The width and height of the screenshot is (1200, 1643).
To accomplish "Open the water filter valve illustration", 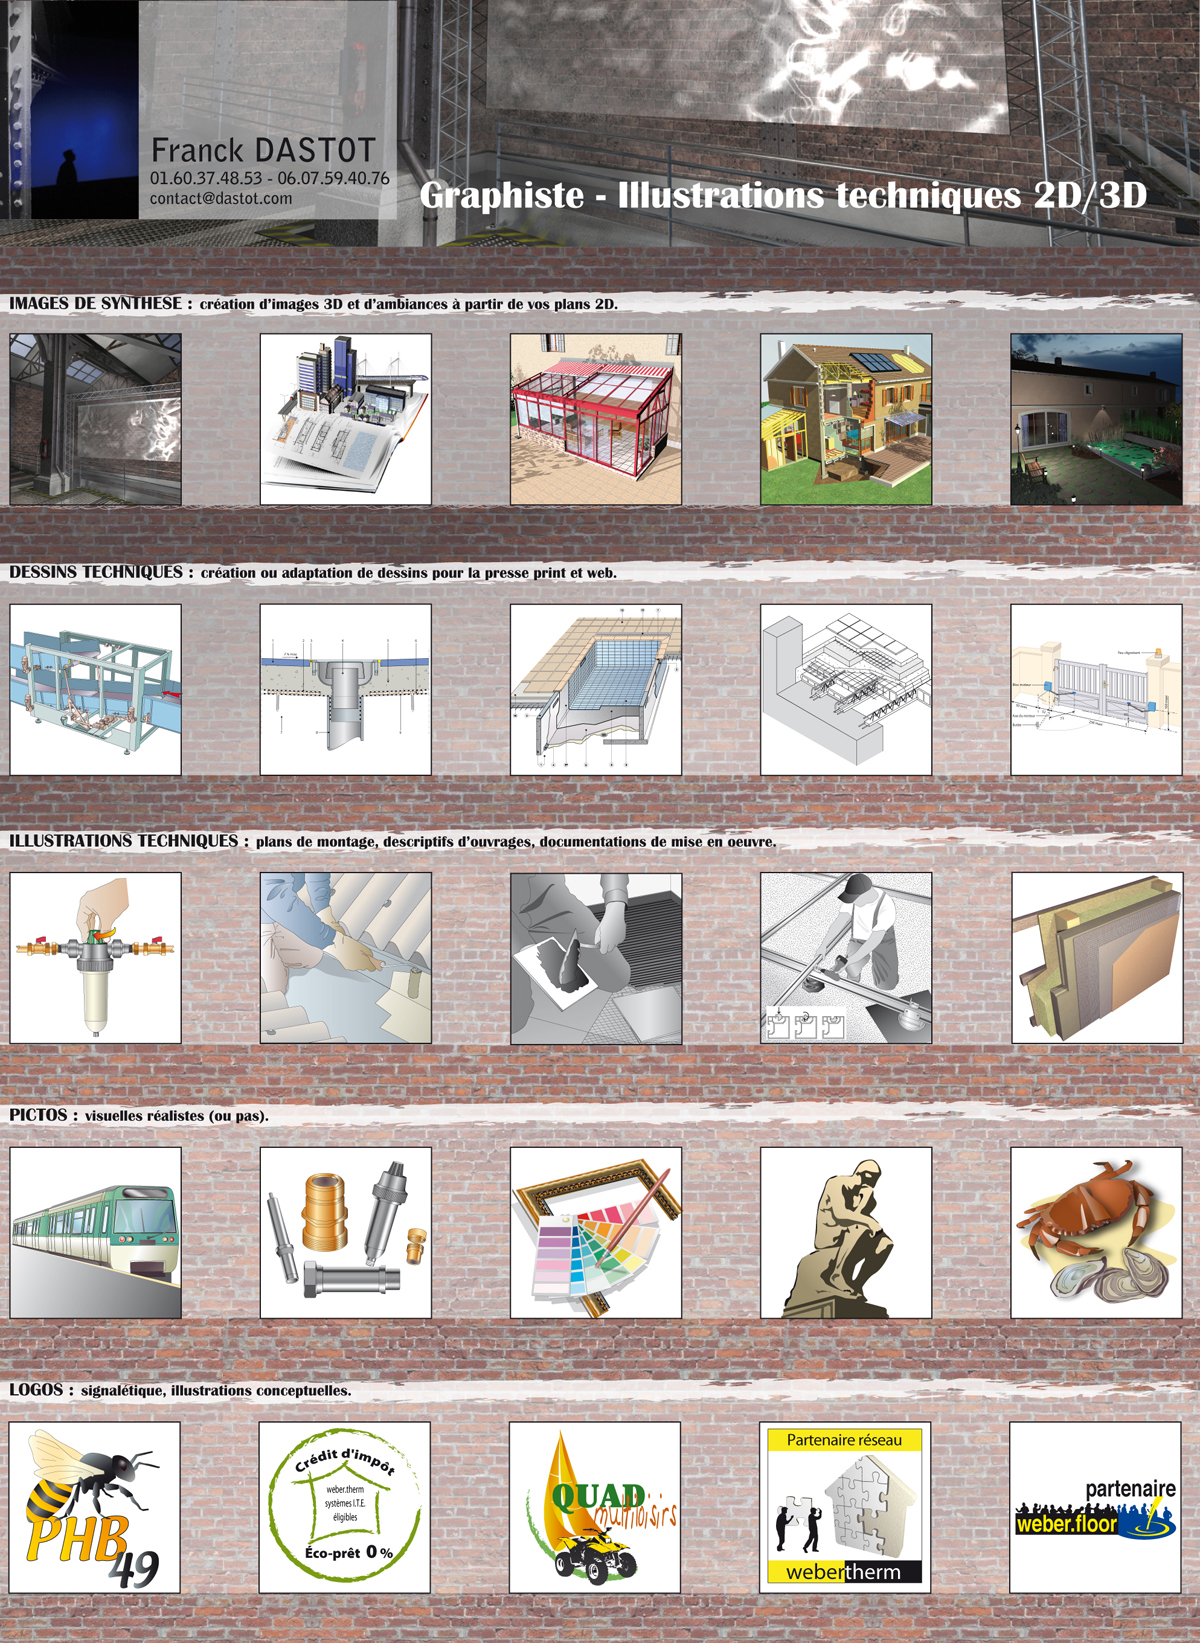I will (95, 958).
